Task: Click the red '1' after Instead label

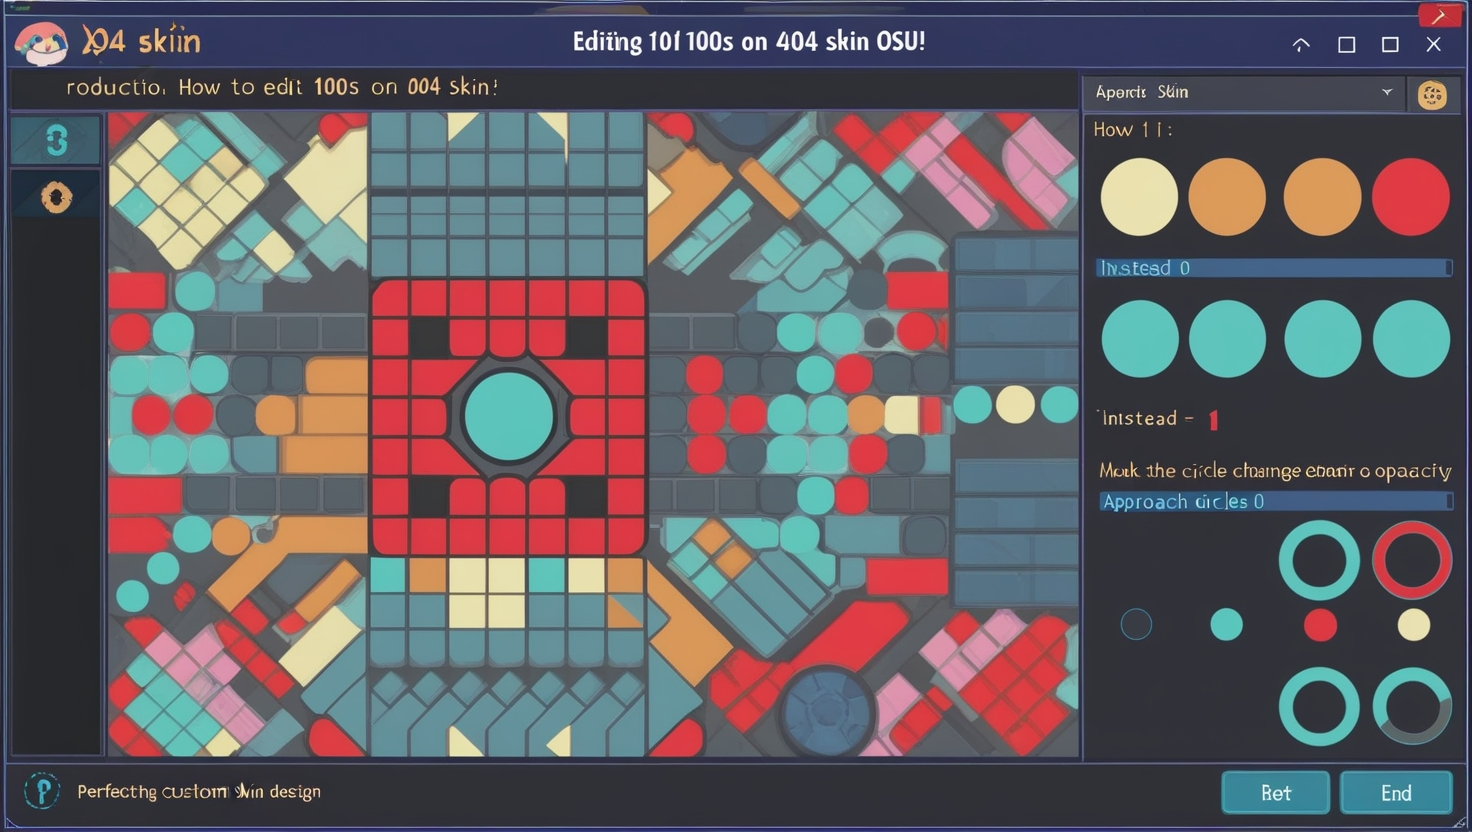Action: 1213,420
